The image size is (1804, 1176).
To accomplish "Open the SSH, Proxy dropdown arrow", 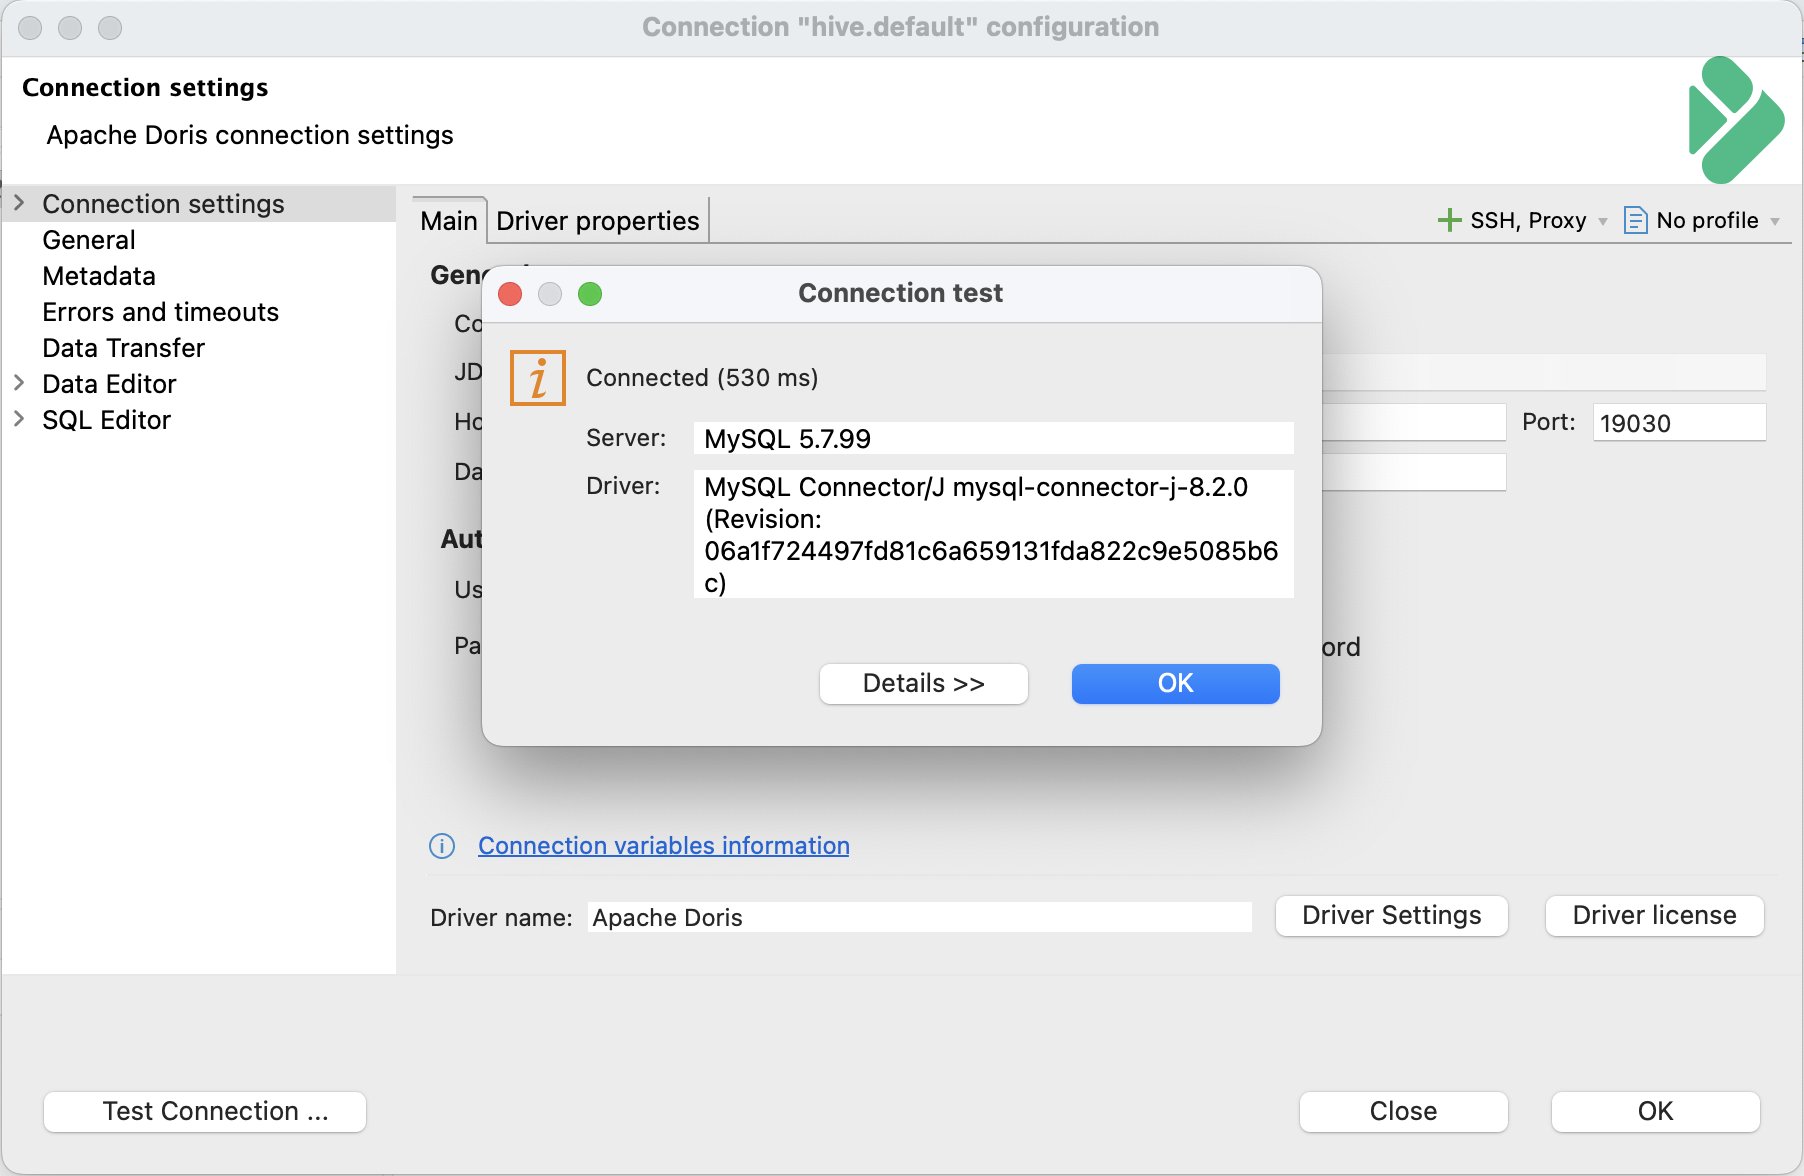I will [x=1603, y=221].
